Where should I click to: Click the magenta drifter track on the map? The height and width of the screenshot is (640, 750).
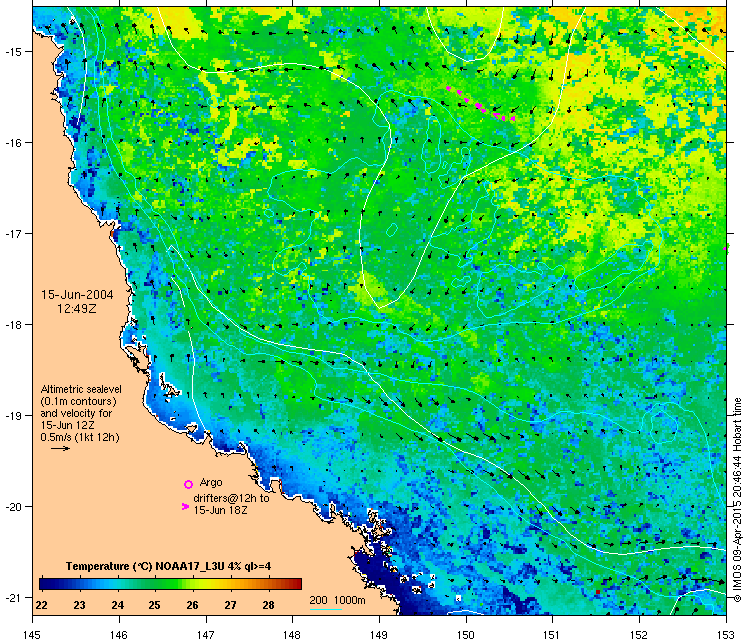(480, 104)
